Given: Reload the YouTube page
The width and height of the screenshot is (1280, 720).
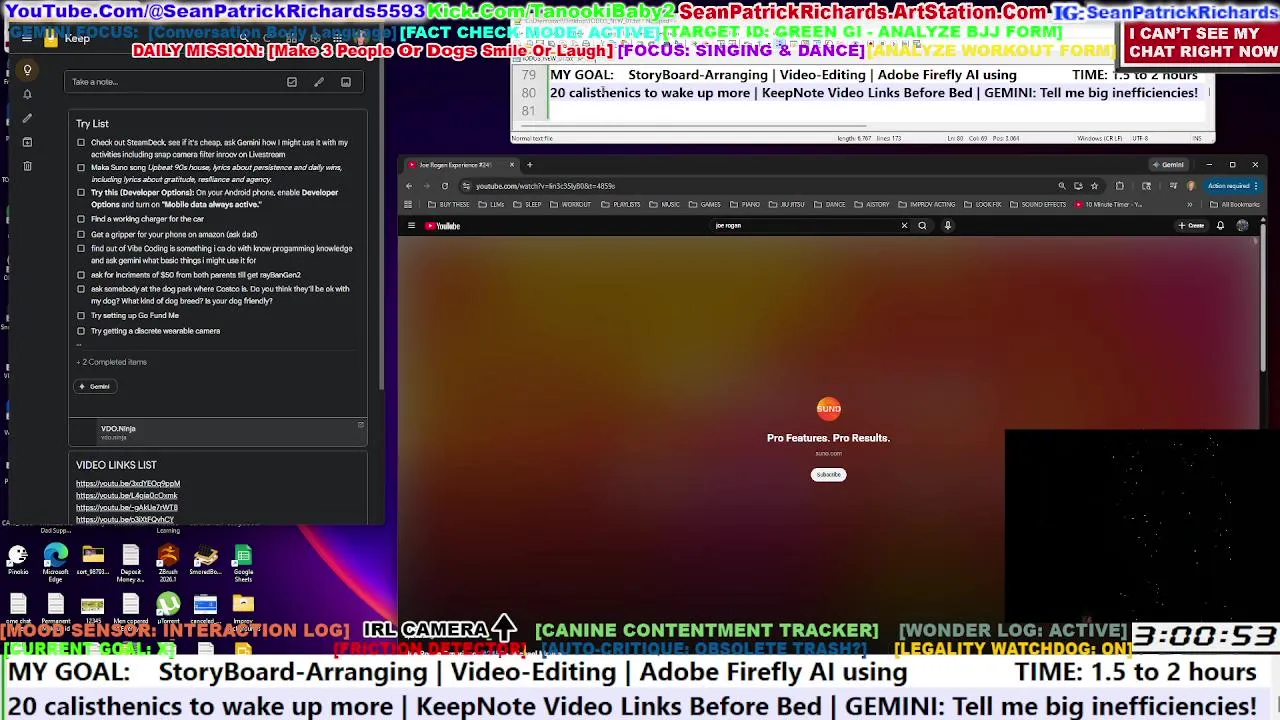Looking at the screenshot, I should (445, 186).
